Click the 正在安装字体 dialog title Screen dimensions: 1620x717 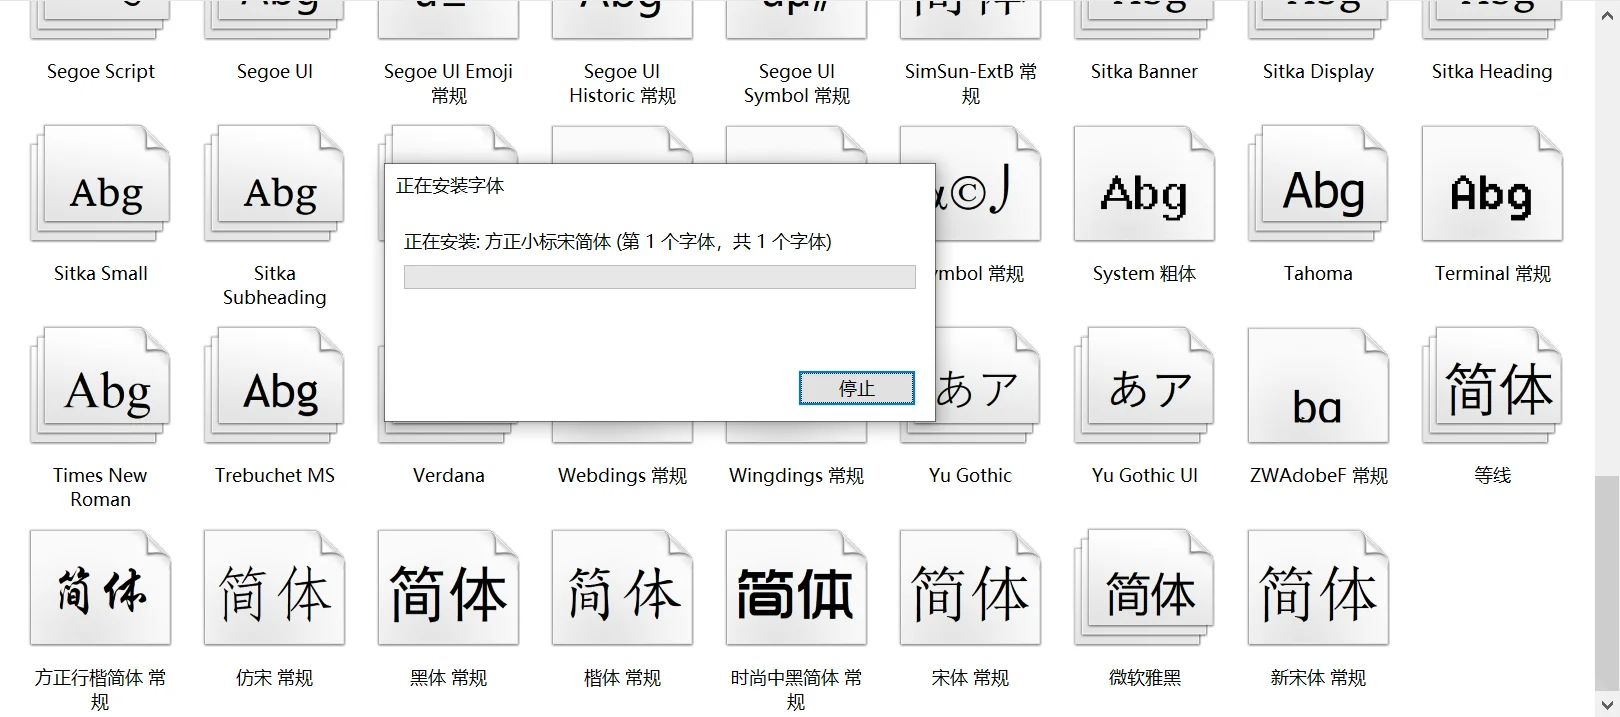coord(450,186)
